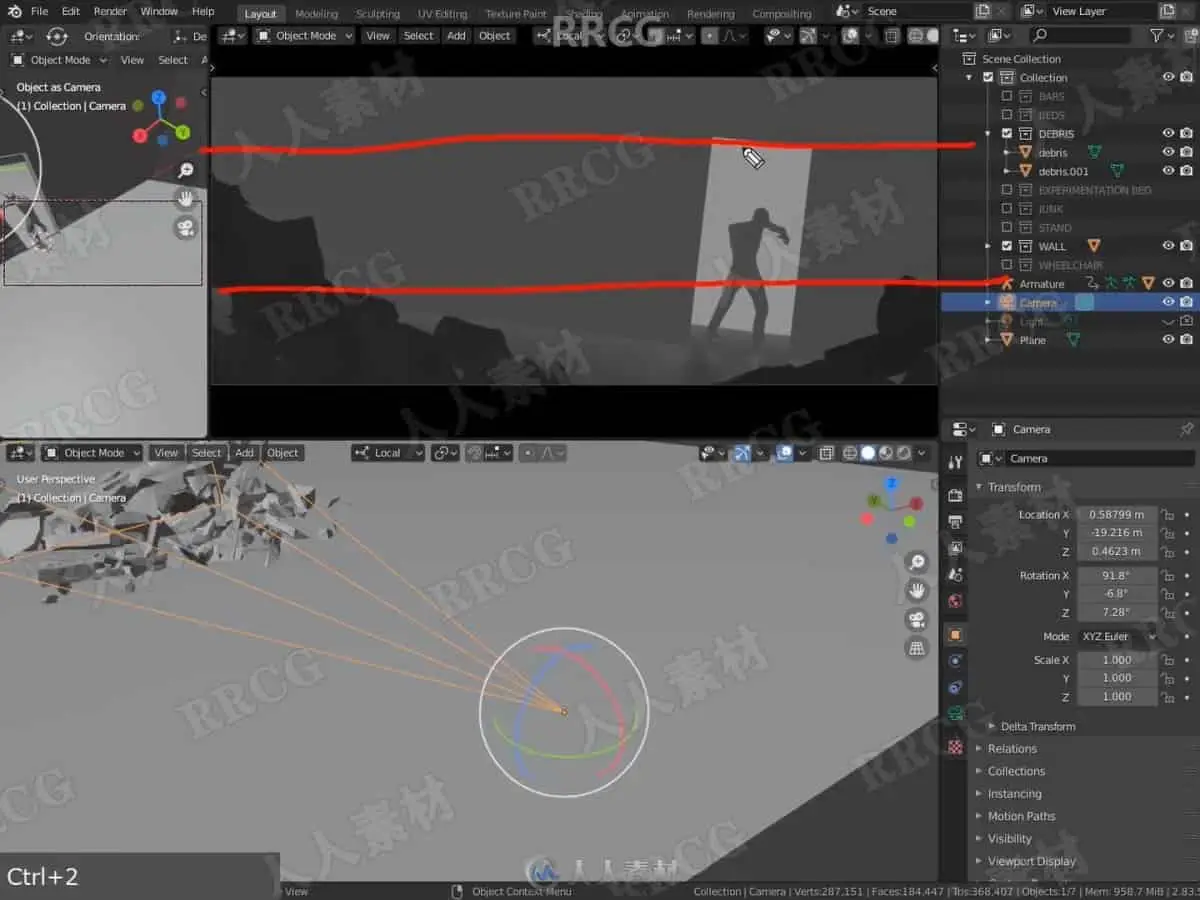The height and width of the screenshot is (900, 1200).
Task: Click the new scene button beside Scene field
Action: click(x=983, y=12)
